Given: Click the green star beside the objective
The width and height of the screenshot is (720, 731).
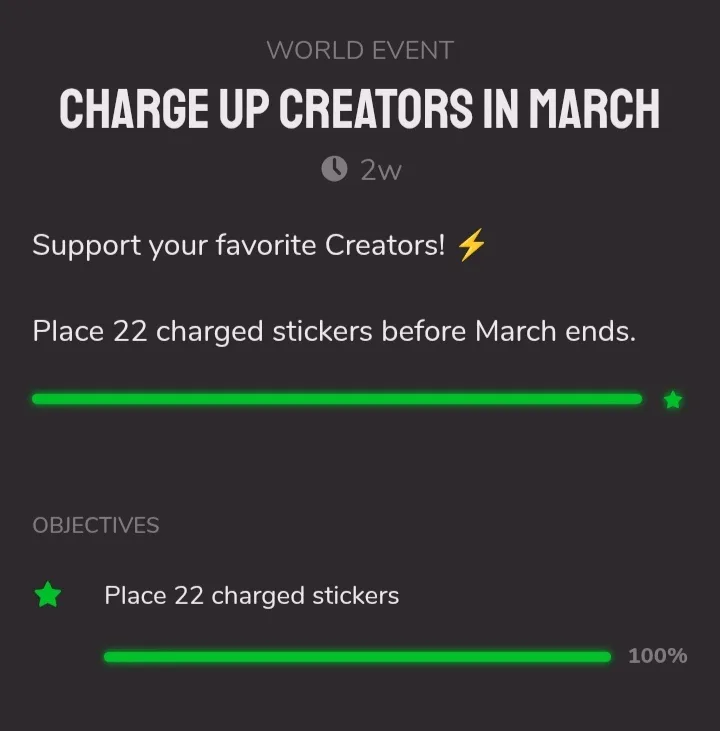Looking at the screenshot, I should click(x=47, y=596).
